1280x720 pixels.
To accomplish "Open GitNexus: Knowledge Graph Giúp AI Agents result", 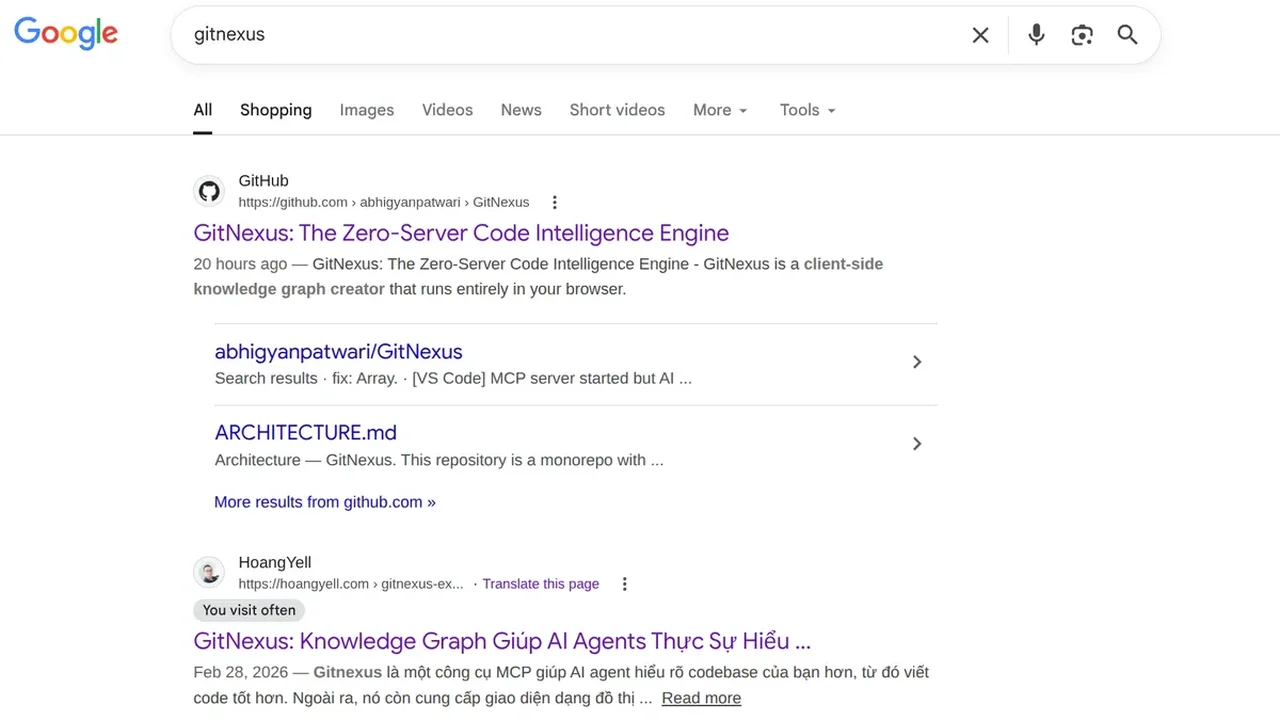I will (x=502, y=641).
